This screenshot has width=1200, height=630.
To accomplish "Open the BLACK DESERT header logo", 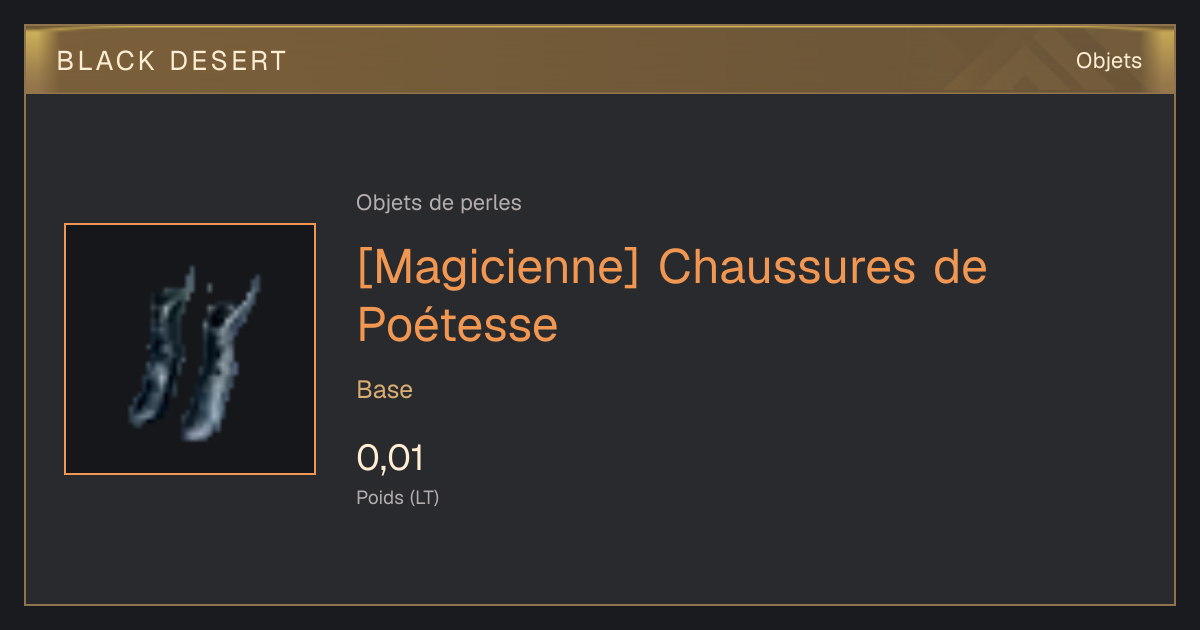I will pos(172,61).
